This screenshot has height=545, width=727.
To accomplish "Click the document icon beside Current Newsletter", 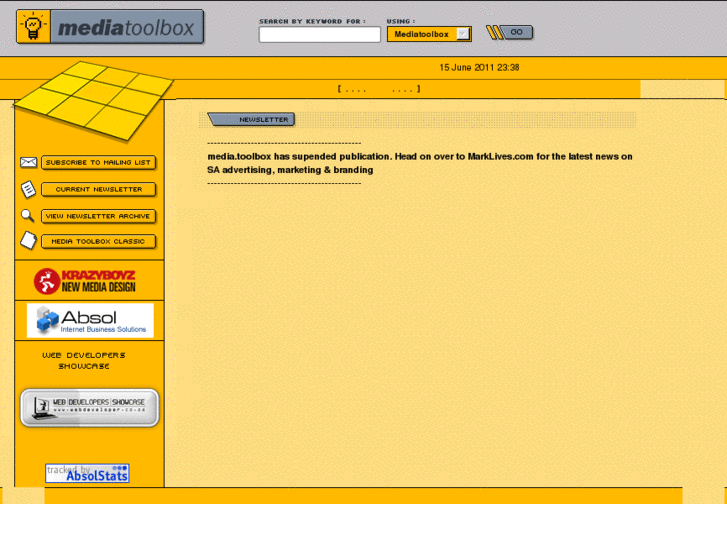I will [28, 189].
